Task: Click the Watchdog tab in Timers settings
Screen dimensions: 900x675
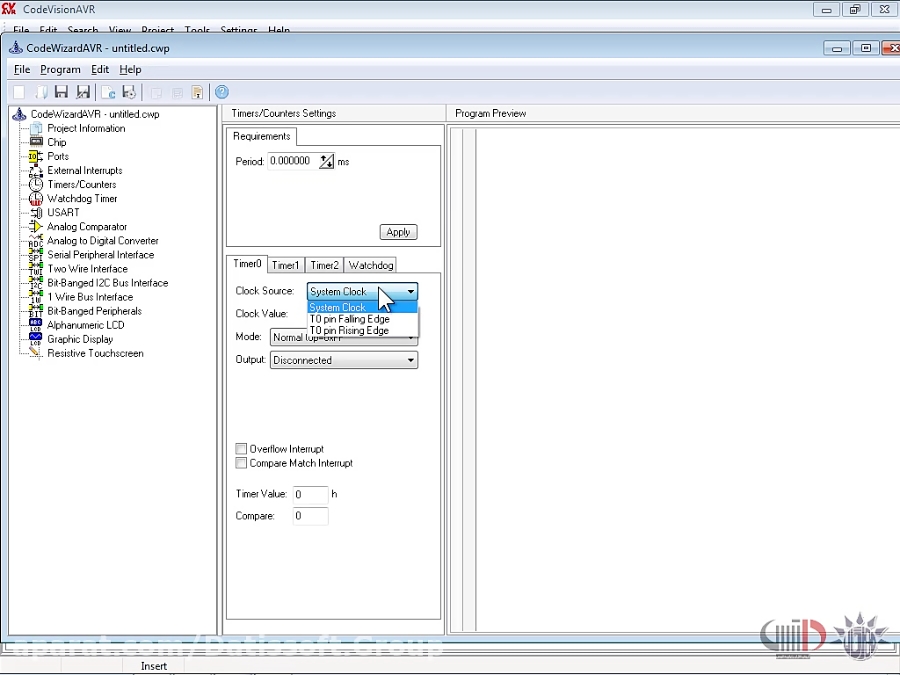Action: (x=370, y=264)
